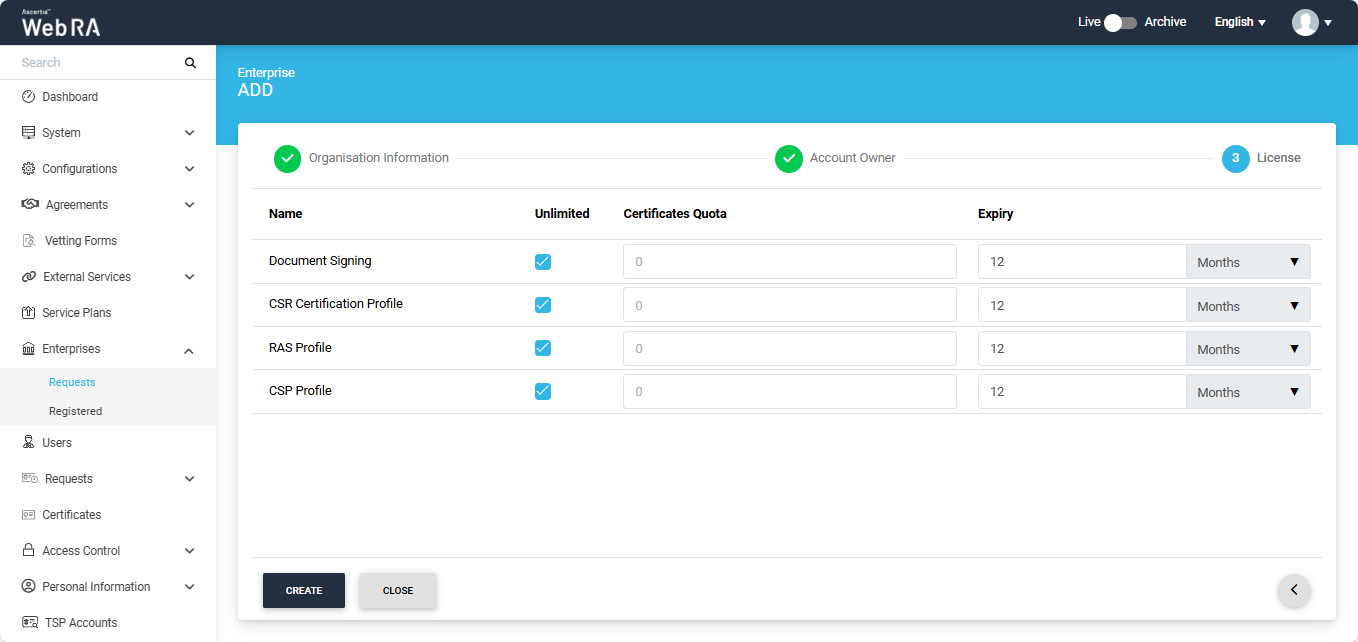This screenshot has height=642, width=1358.
Task: Click Expiry value field for CSP Profile
Action: coord(1082,391)
